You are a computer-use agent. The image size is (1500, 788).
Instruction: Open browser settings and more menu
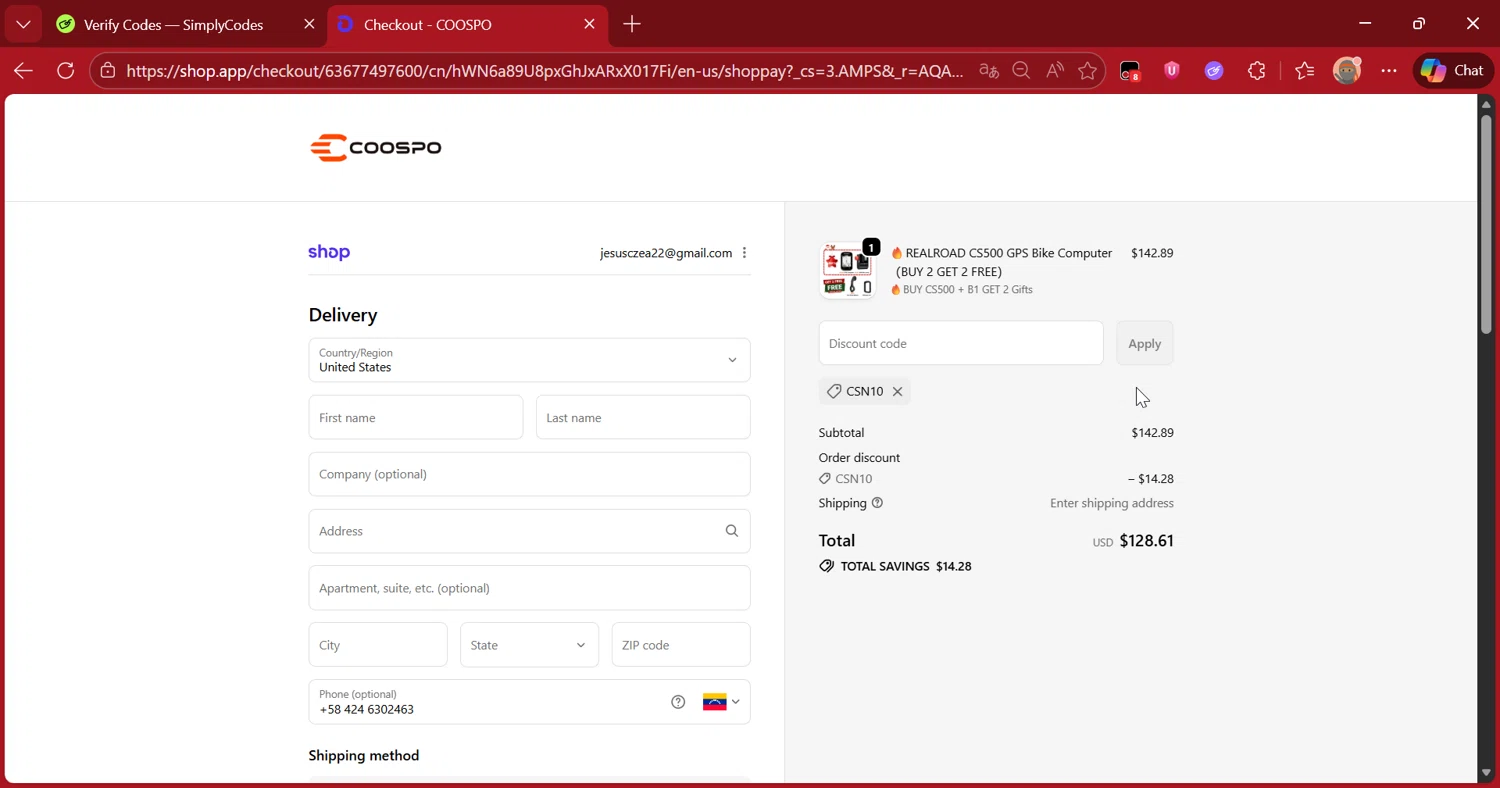(x=1389, y=71)
